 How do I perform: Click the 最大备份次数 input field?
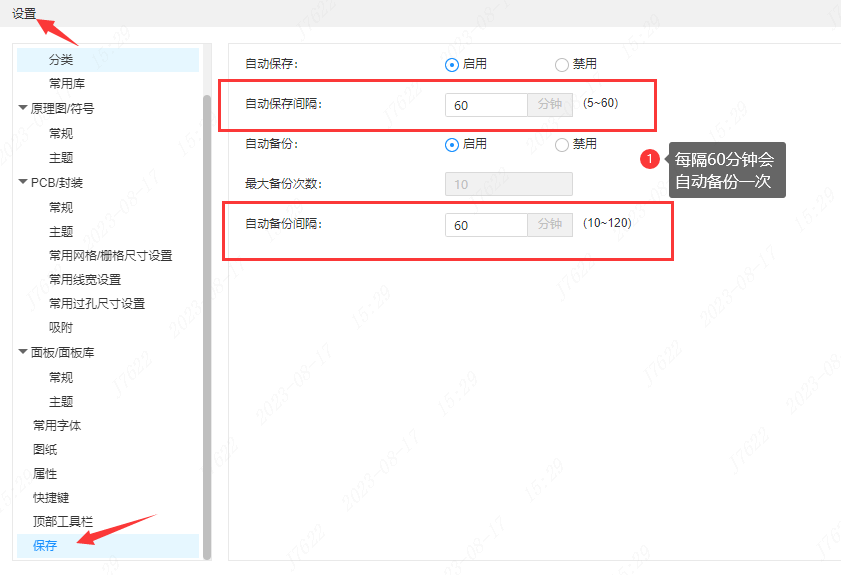[508, 184]
